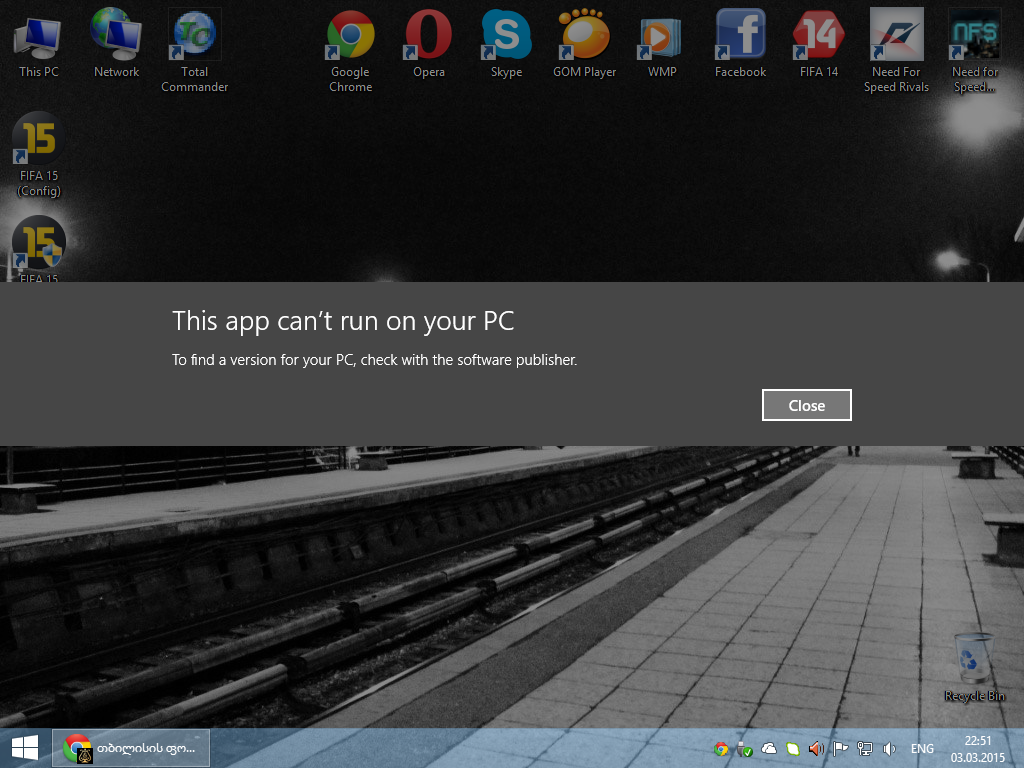Close the error dialog
This screenshot has height=768, width=1024.
pos(806,404)
